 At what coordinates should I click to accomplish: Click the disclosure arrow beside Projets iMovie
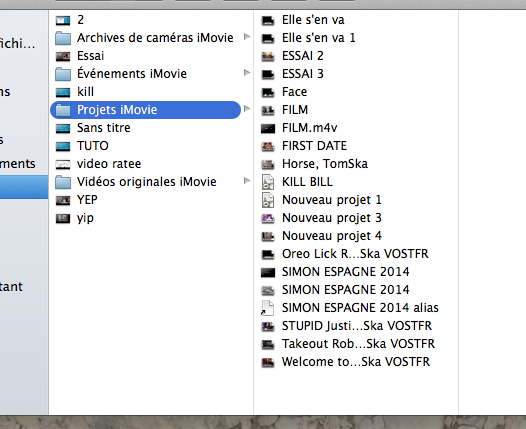247,108
